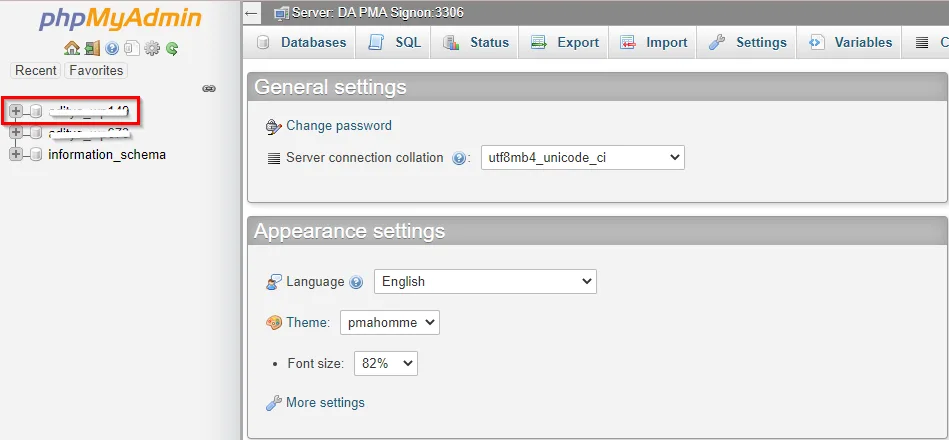Select the Import tab
This screenshot has width=949, height=440.
click(x=652, y=42)
